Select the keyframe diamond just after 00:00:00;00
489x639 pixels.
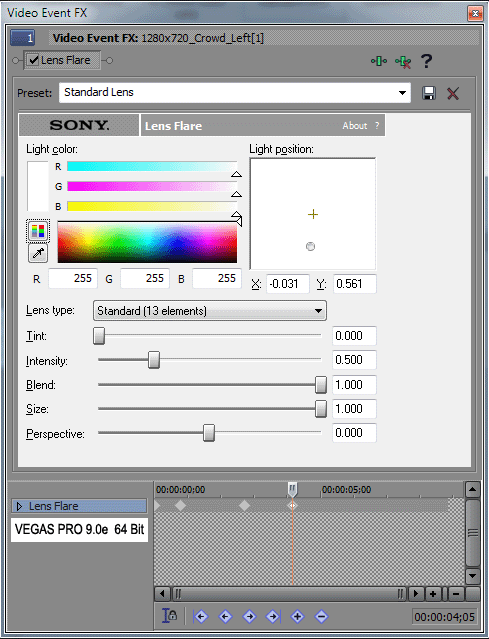[x=180, y=506]
